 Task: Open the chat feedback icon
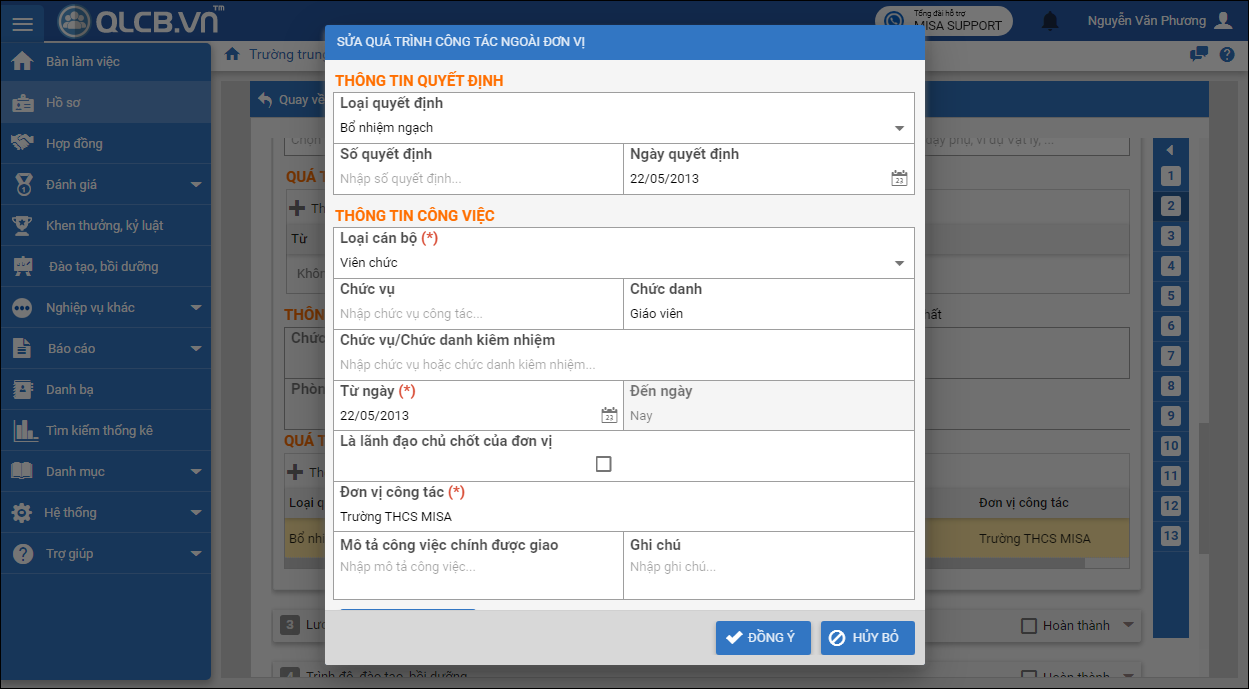pos(1199,55)
